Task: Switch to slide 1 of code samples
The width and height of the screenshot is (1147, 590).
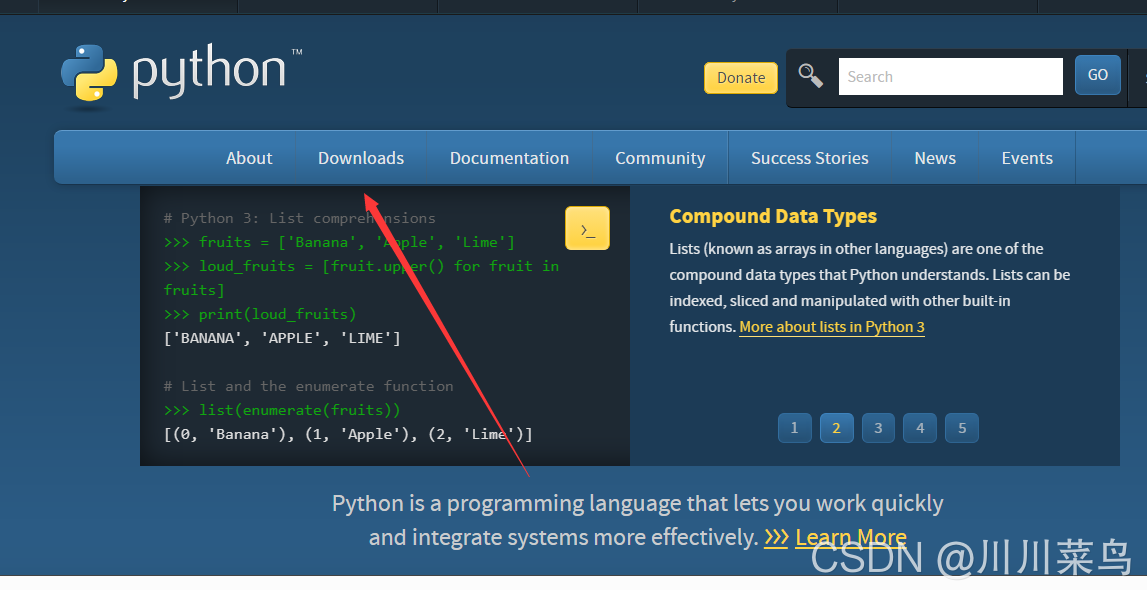Action: click(x=794, y=428)
